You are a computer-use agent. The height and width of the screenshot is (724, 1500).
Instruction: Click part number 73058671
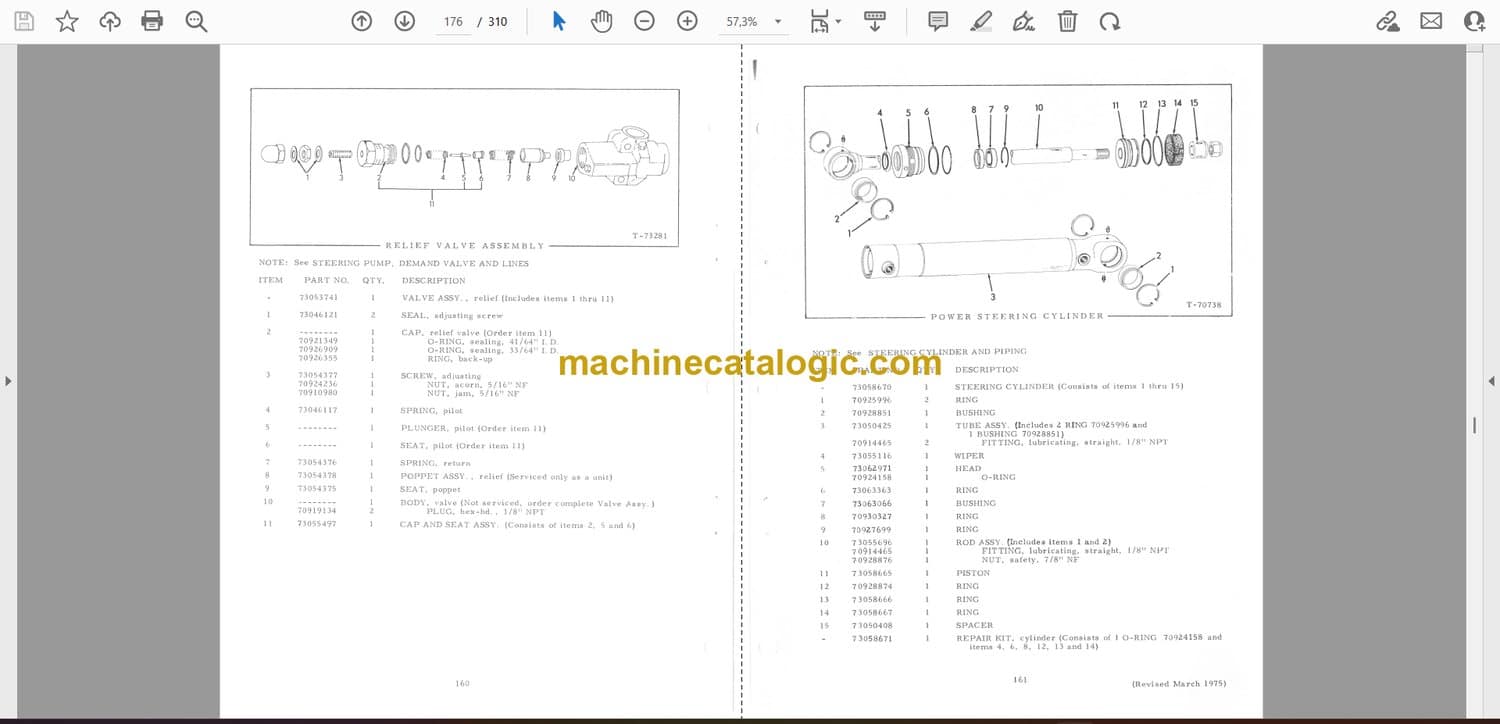pyautogui.click(x=872, y=638)
